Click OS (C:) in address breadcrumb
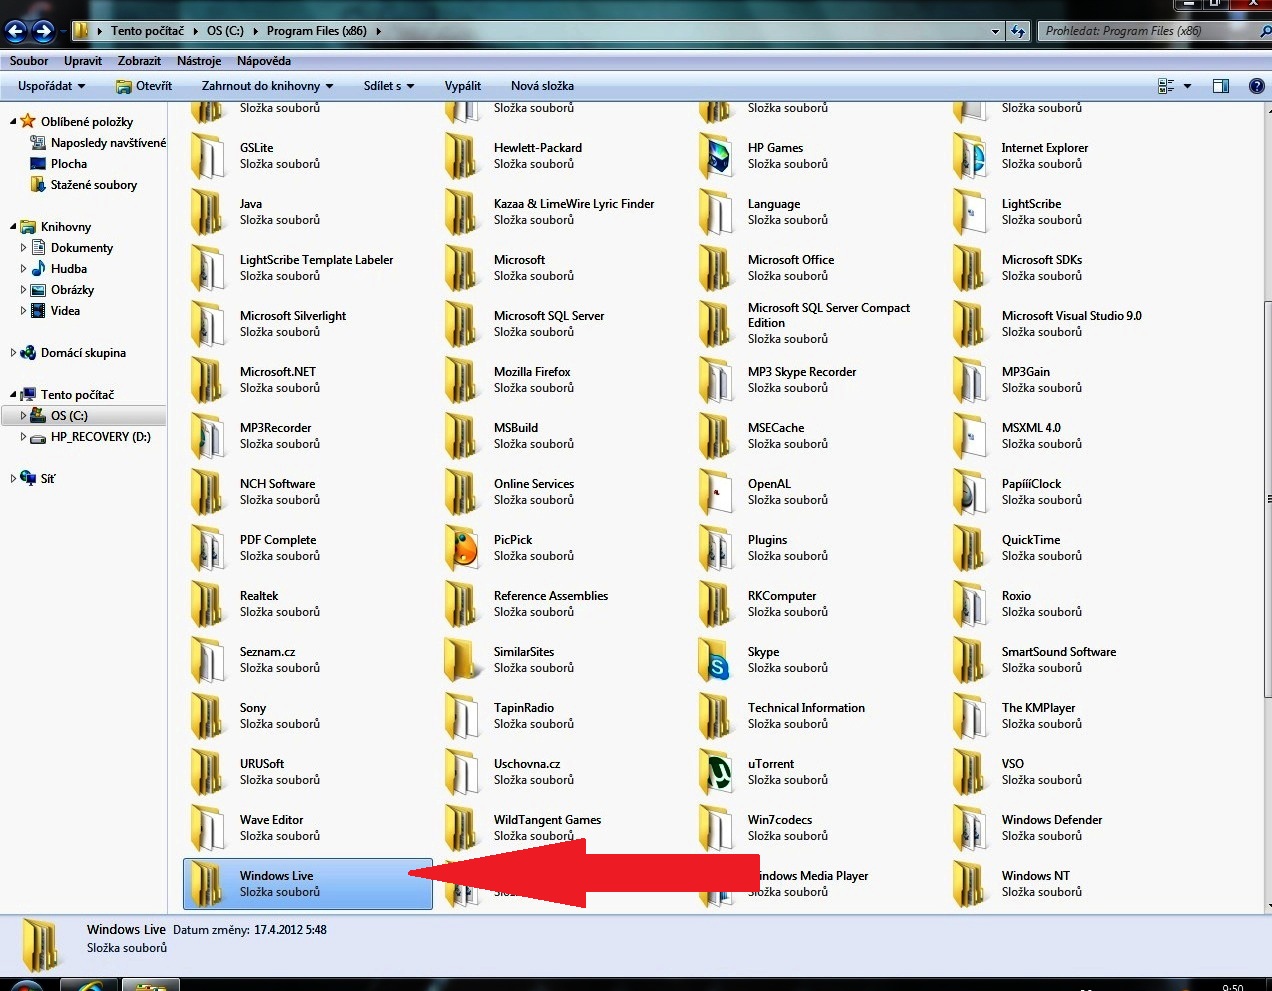 [x=225, y=31]
